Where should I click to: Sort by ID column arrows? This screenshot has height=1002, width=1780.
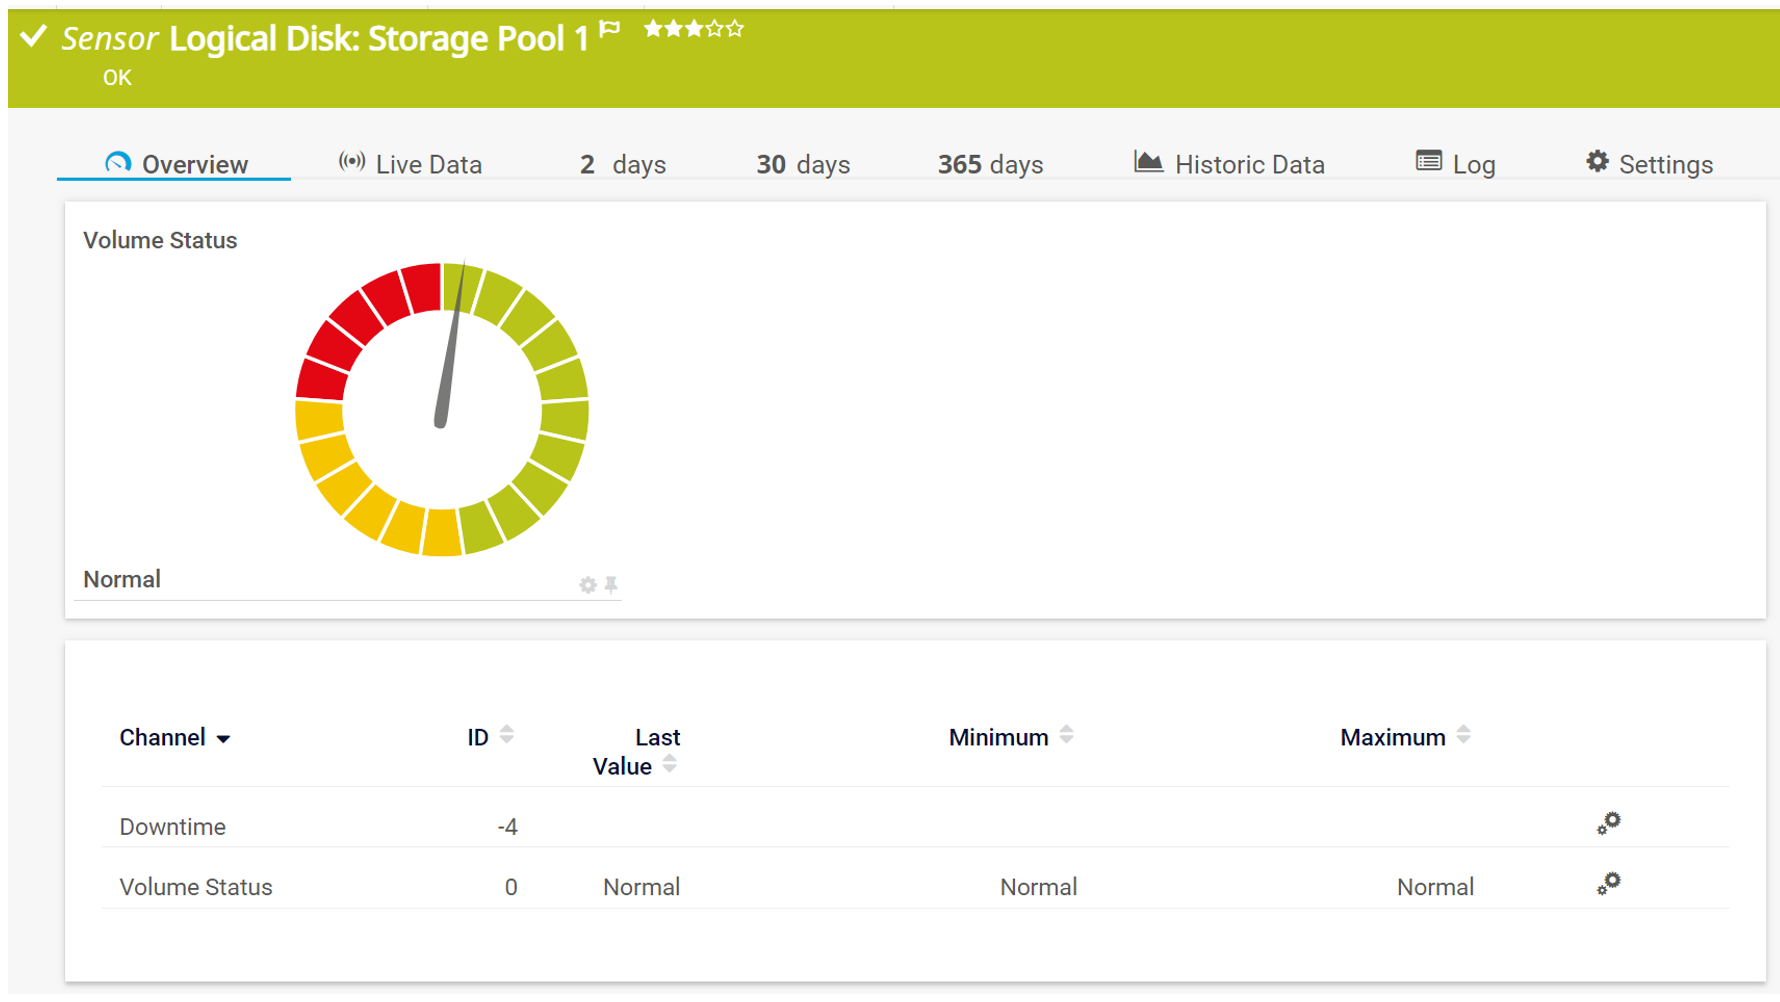[507, 735]
